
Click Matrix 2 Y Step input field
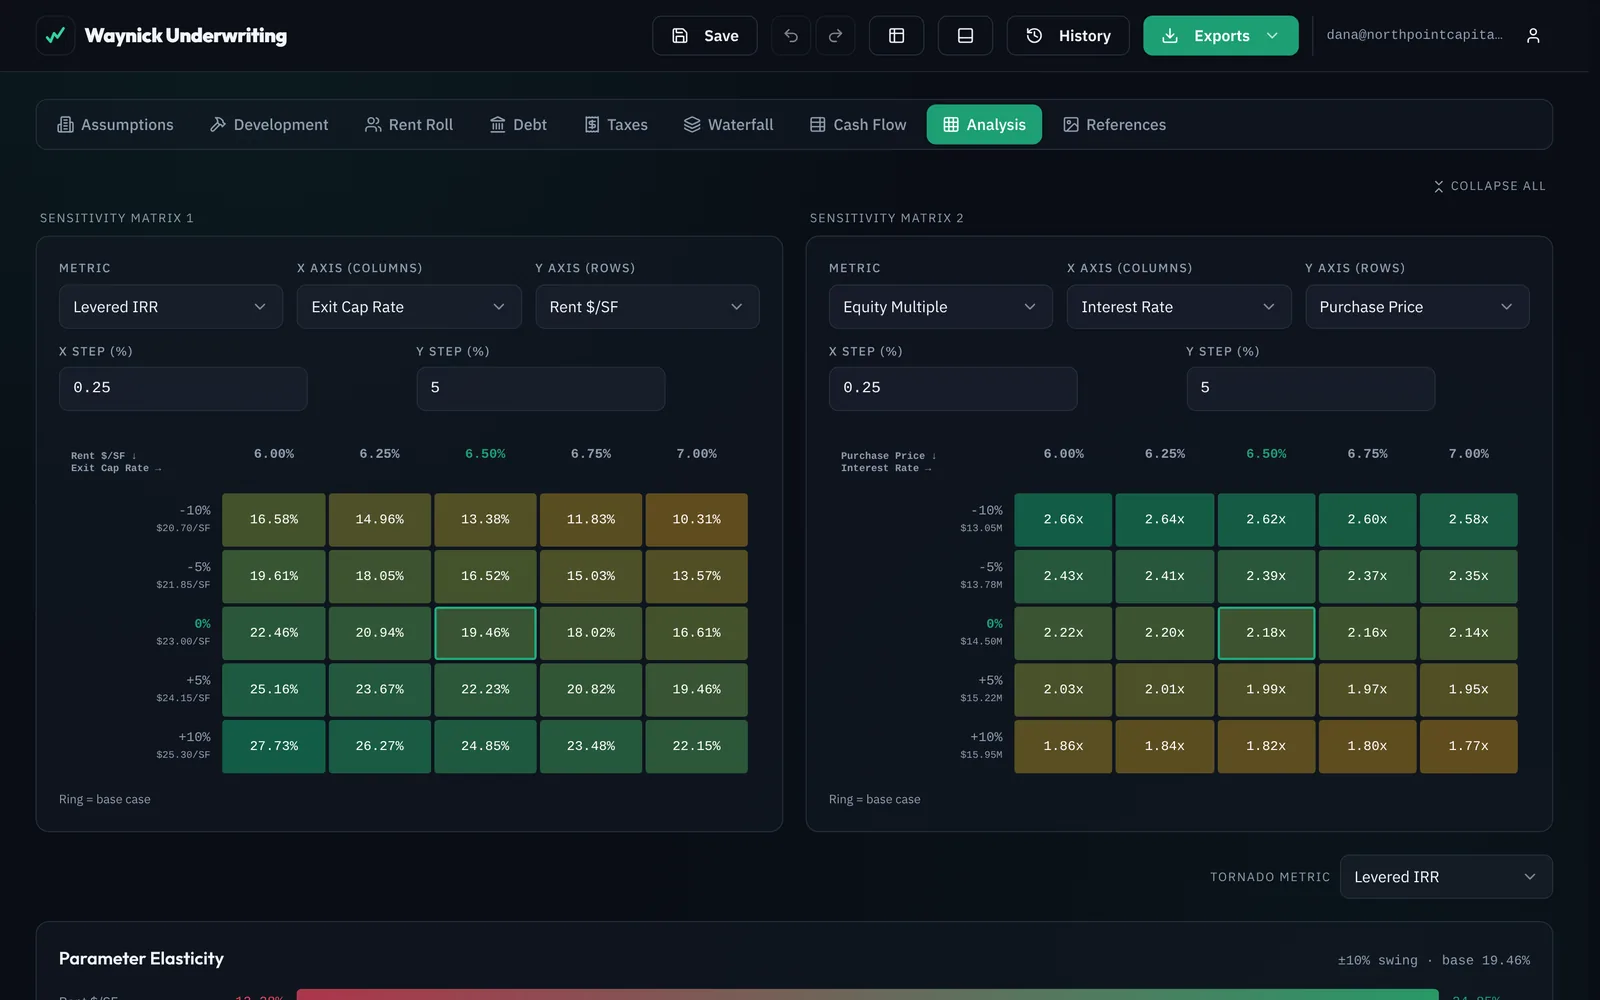coord(1311,388)
